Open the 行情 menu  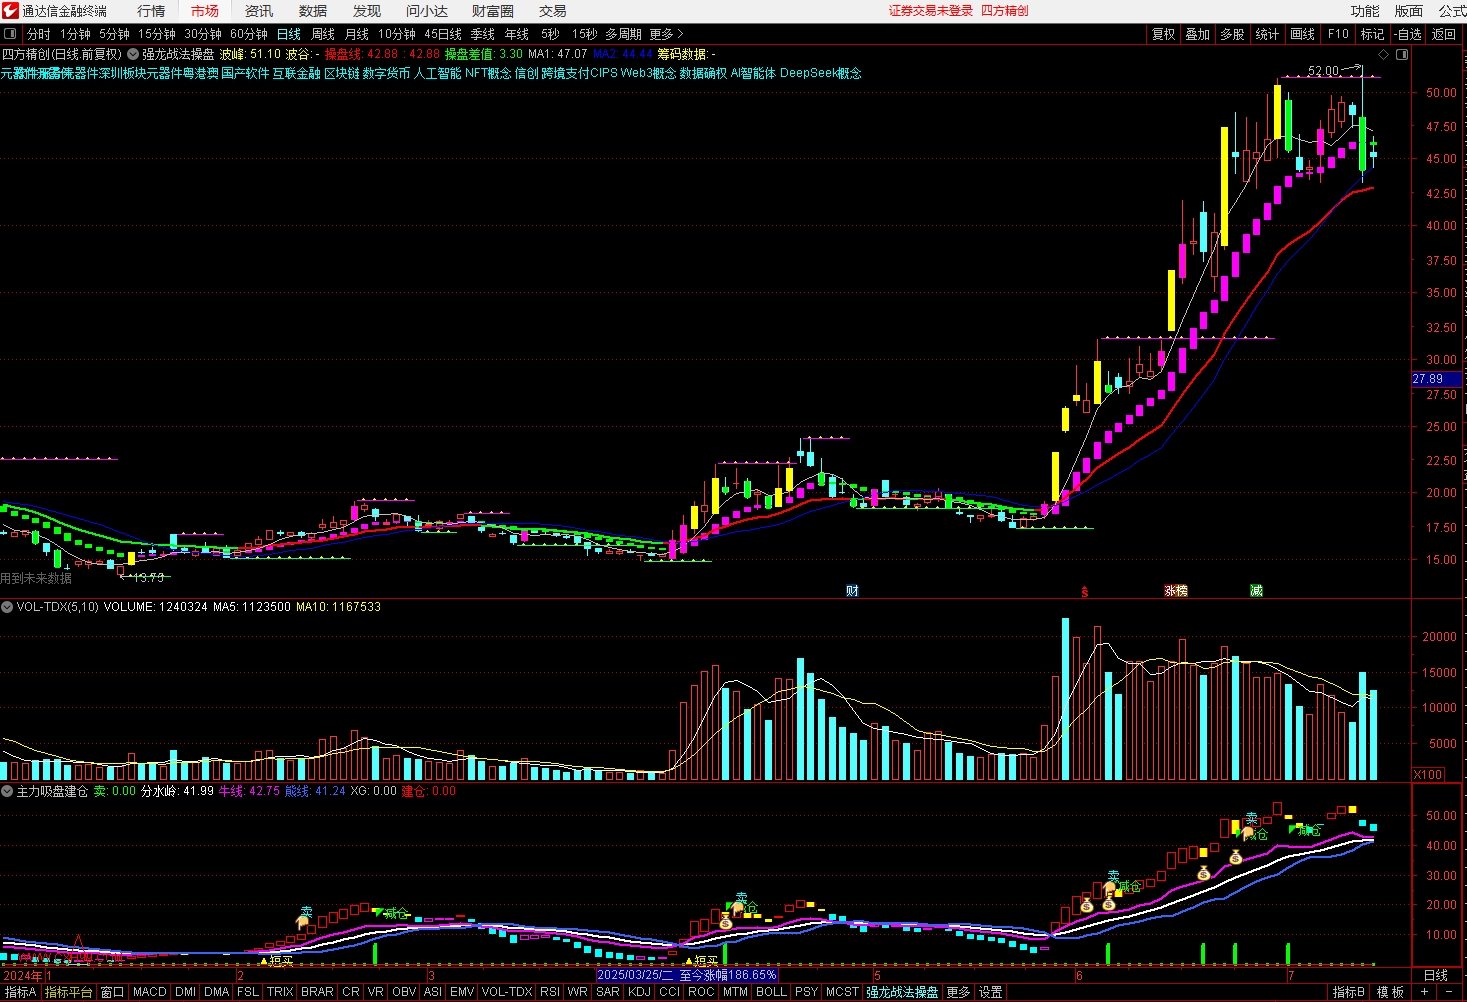[x=151, y=11]
